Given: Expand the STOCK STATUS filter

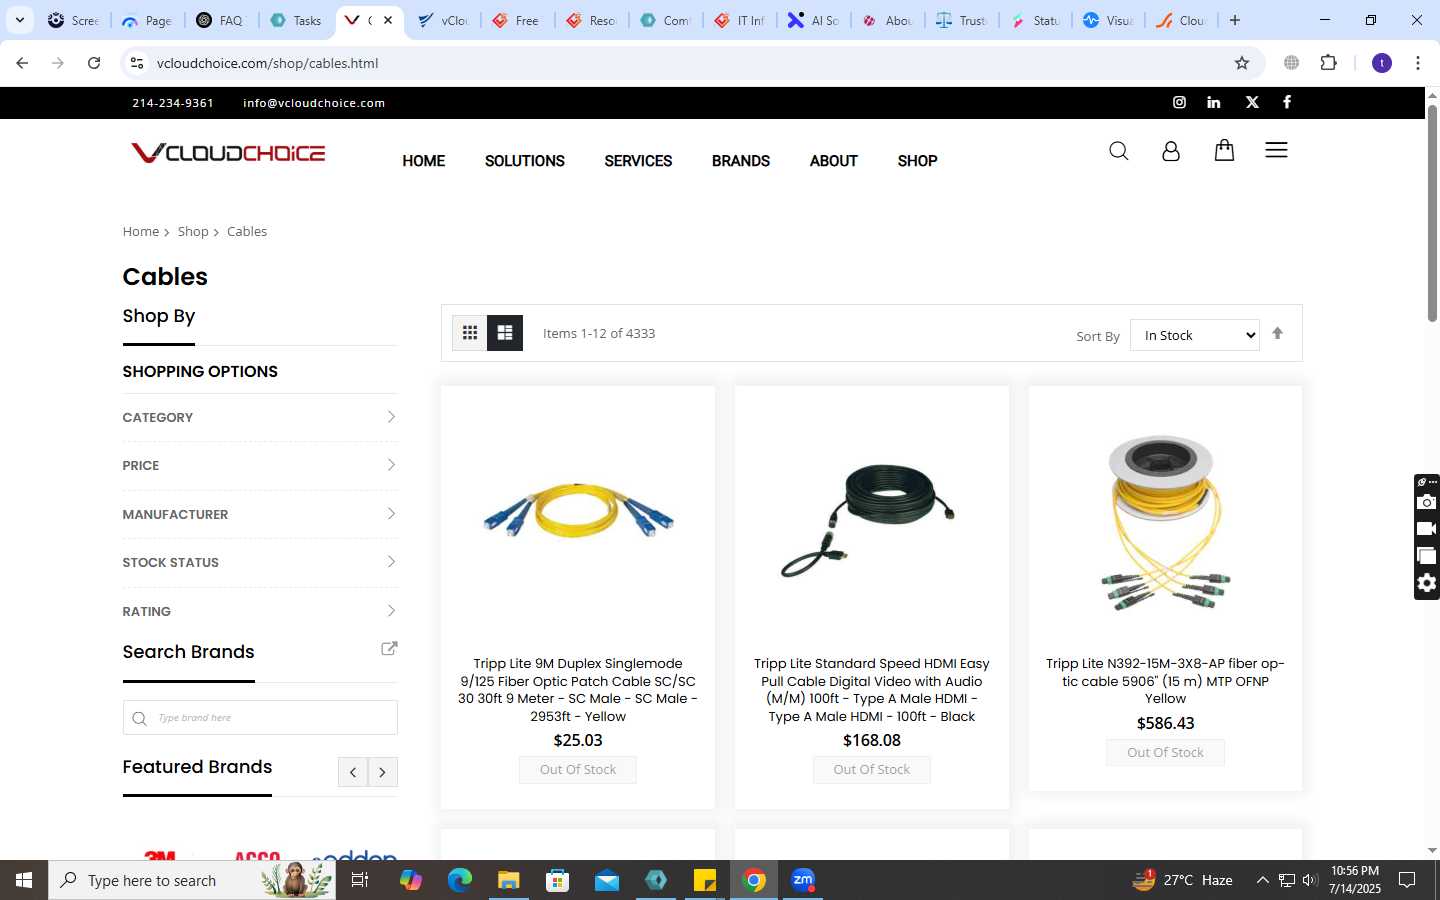Looking at the screenshot, I should [x=260, y=562].
